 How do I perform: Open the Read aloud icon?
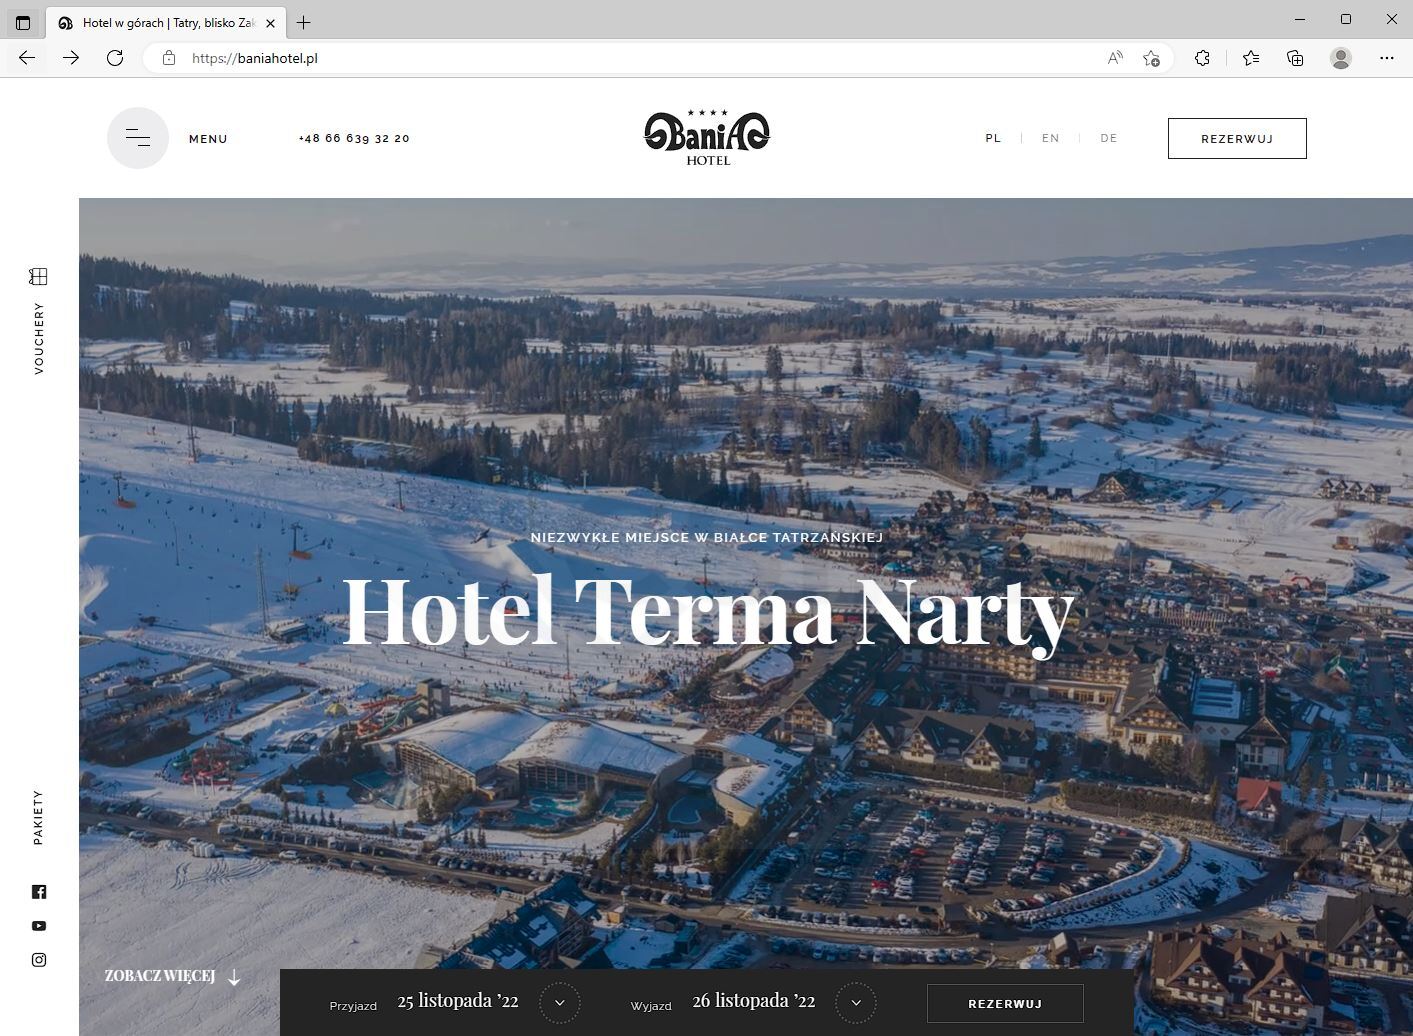[1115, 58]
